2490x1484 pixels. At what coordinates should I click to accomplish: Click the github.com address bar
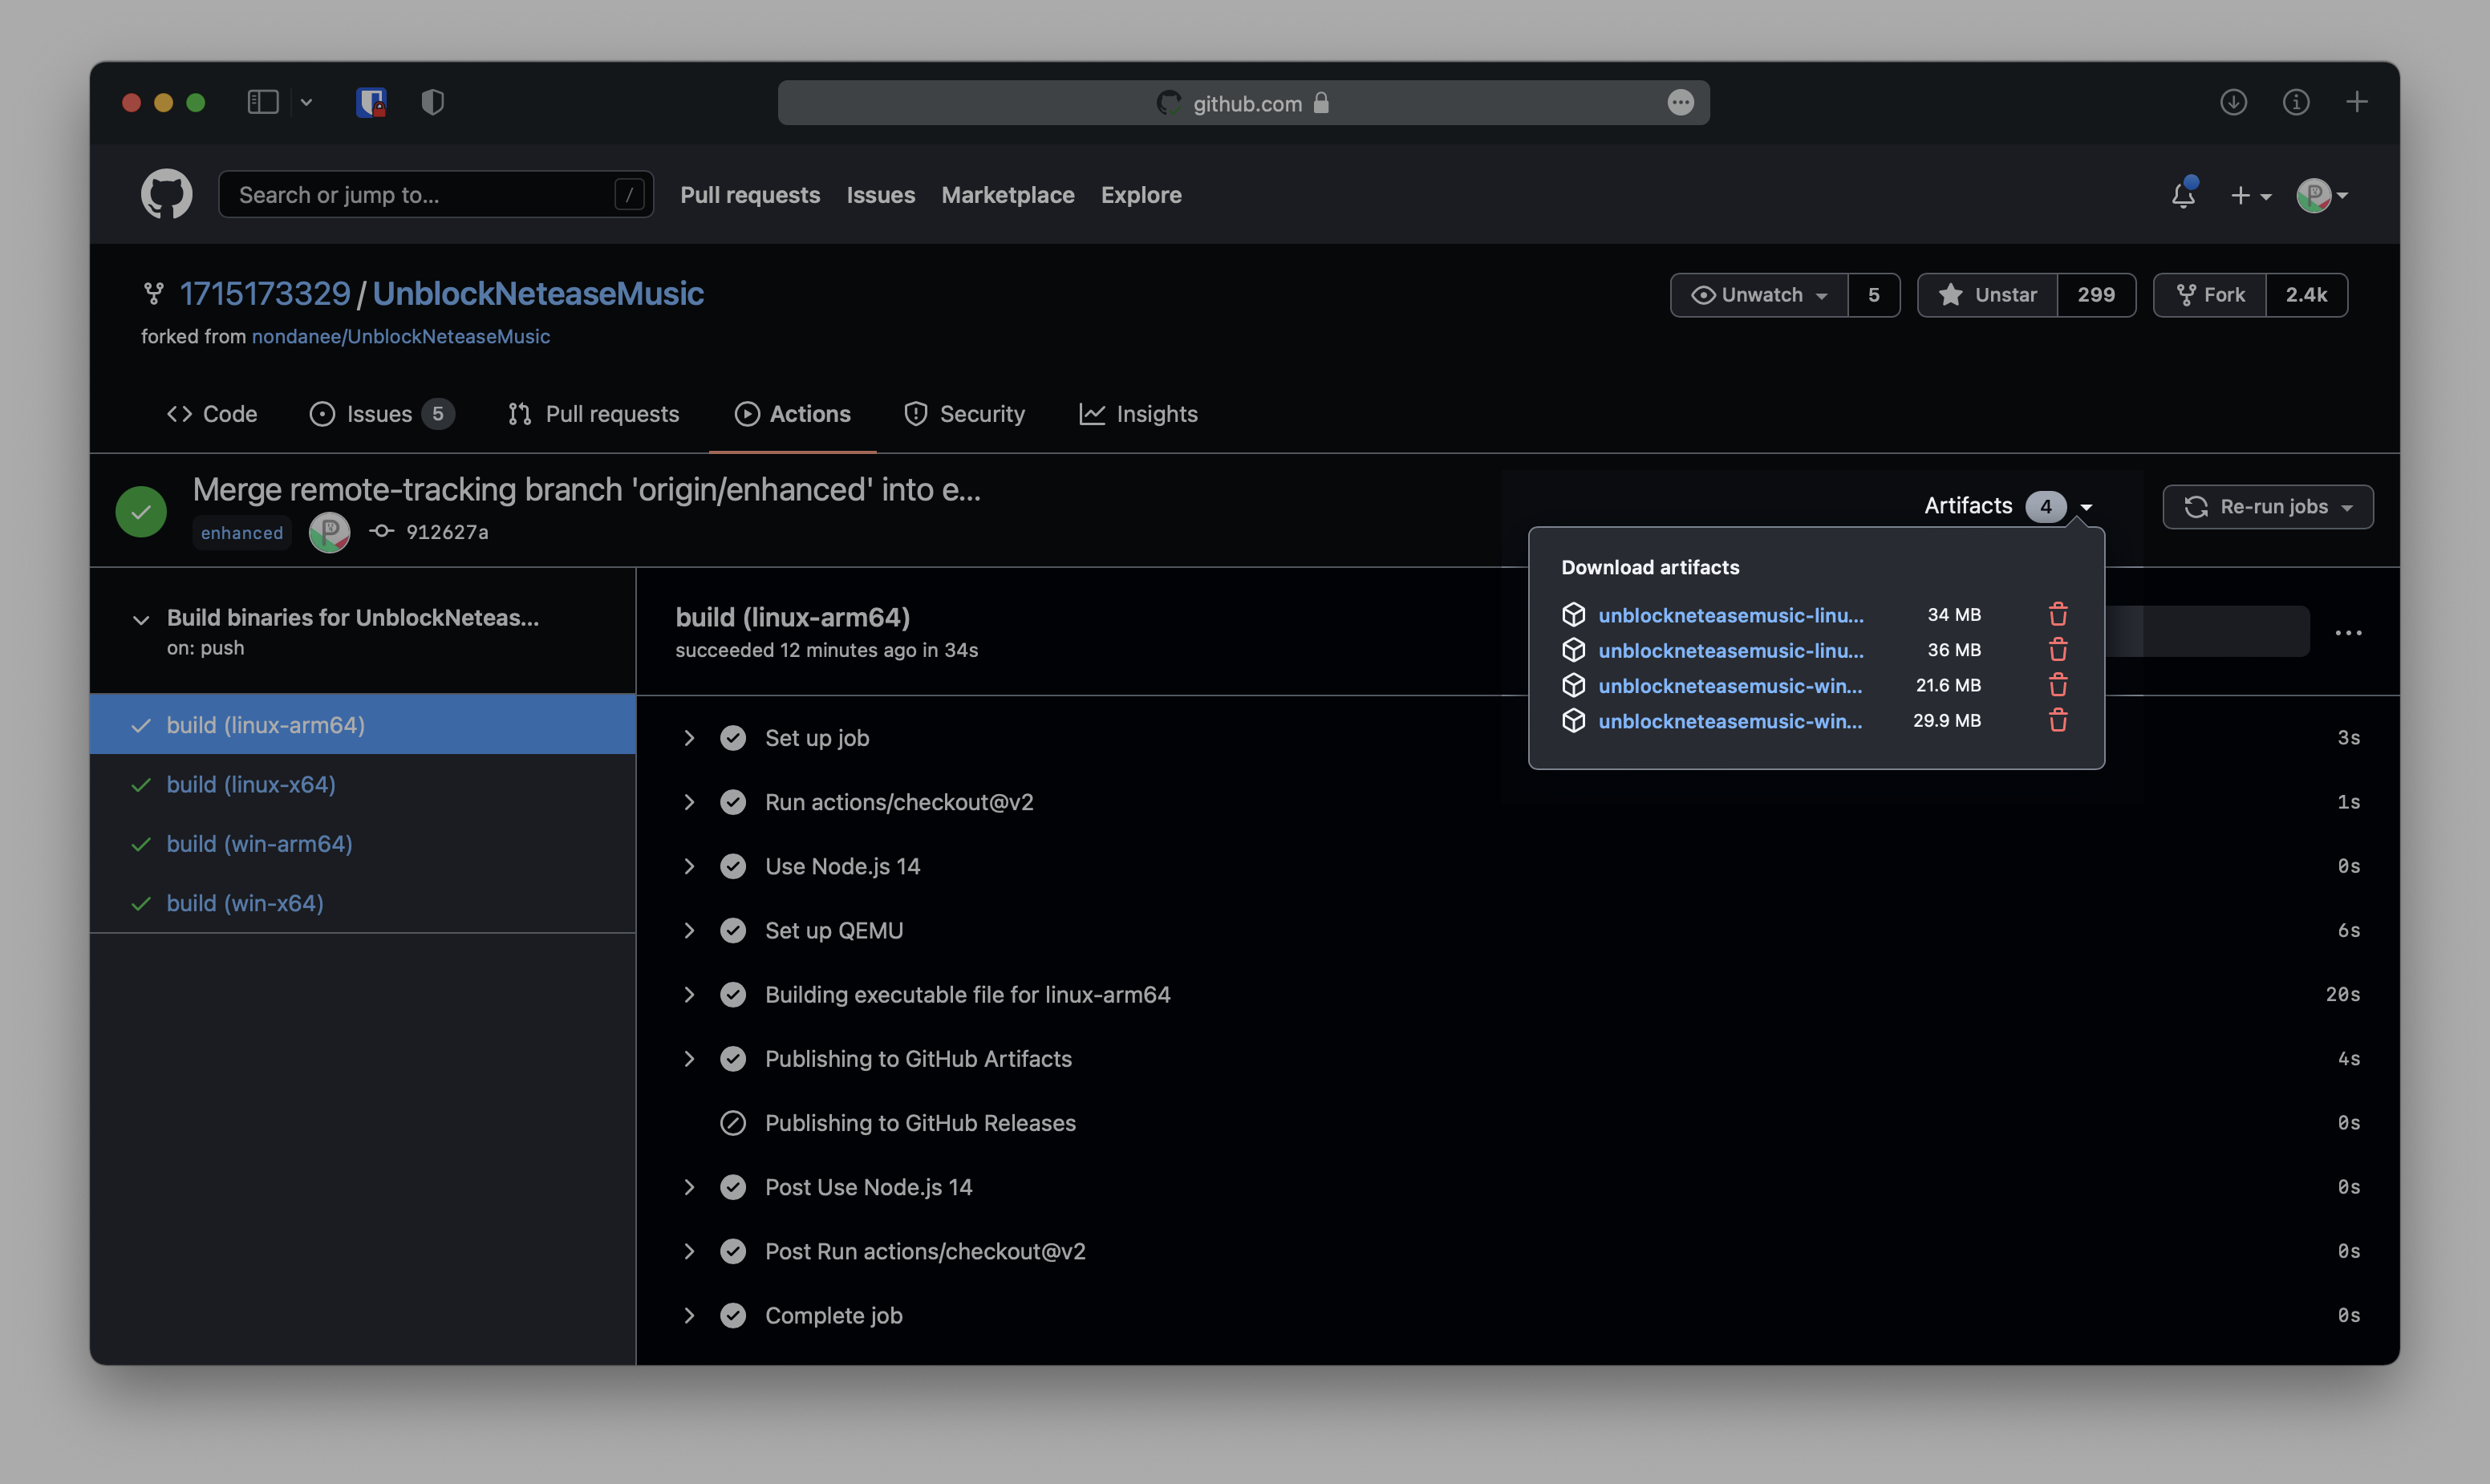[x=1243, y=102]
